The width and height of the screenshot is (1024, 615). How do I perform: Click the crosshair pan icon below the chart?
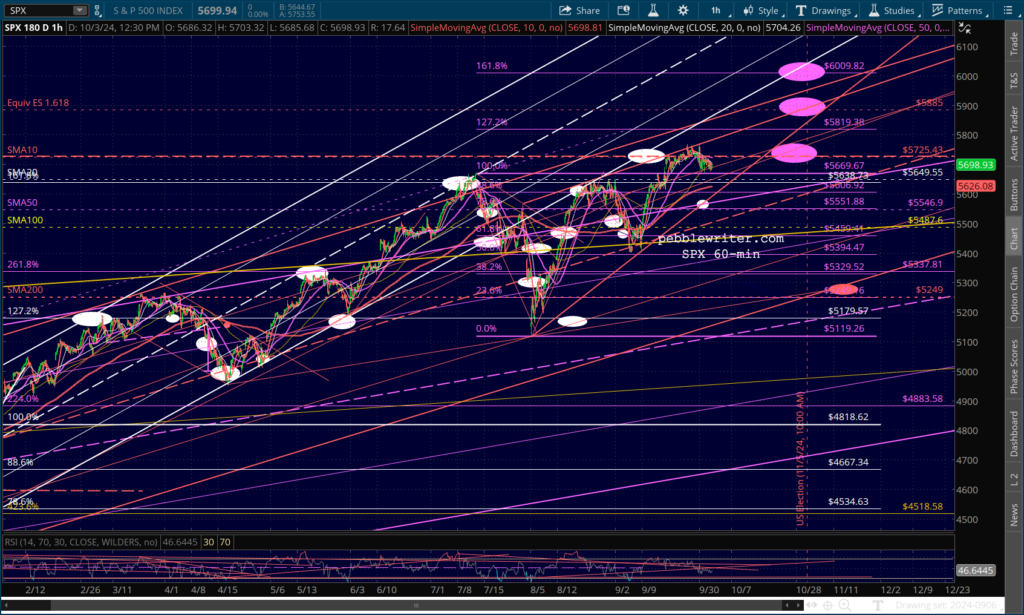[827, 605]
